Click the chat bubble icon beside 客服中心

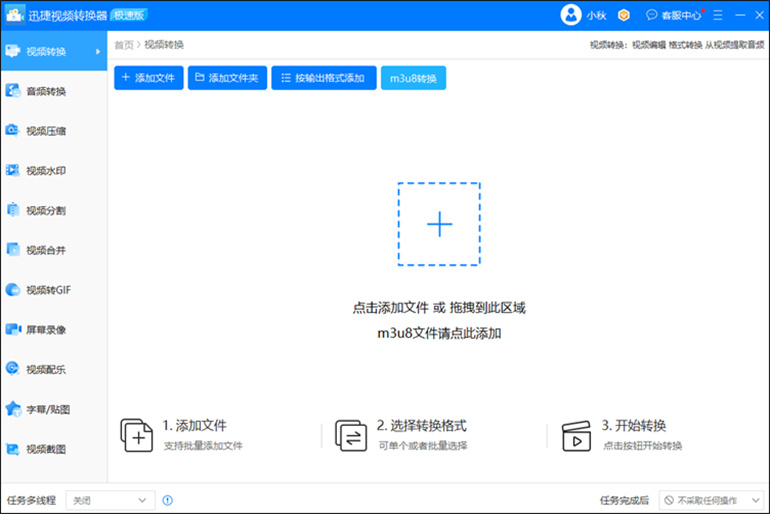(x=652, y=15)
